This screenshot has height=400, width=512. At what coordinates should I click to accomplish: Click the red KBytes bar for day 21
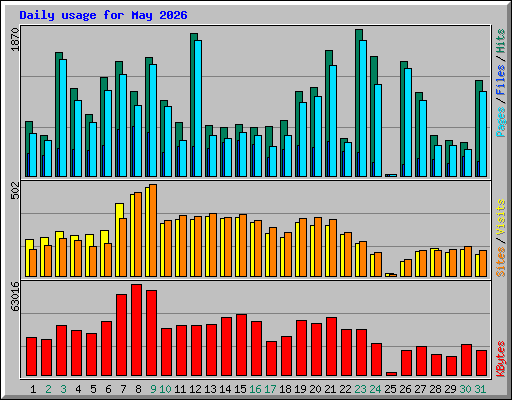tap(331, 347)
